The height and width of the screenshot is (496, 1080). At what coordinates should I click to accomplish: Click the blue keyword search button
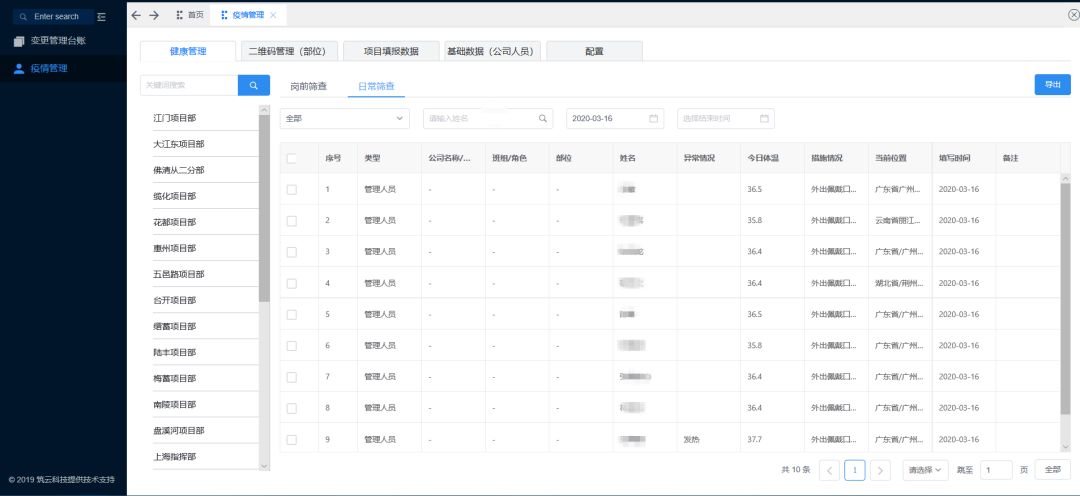click(x=253, y=85)
